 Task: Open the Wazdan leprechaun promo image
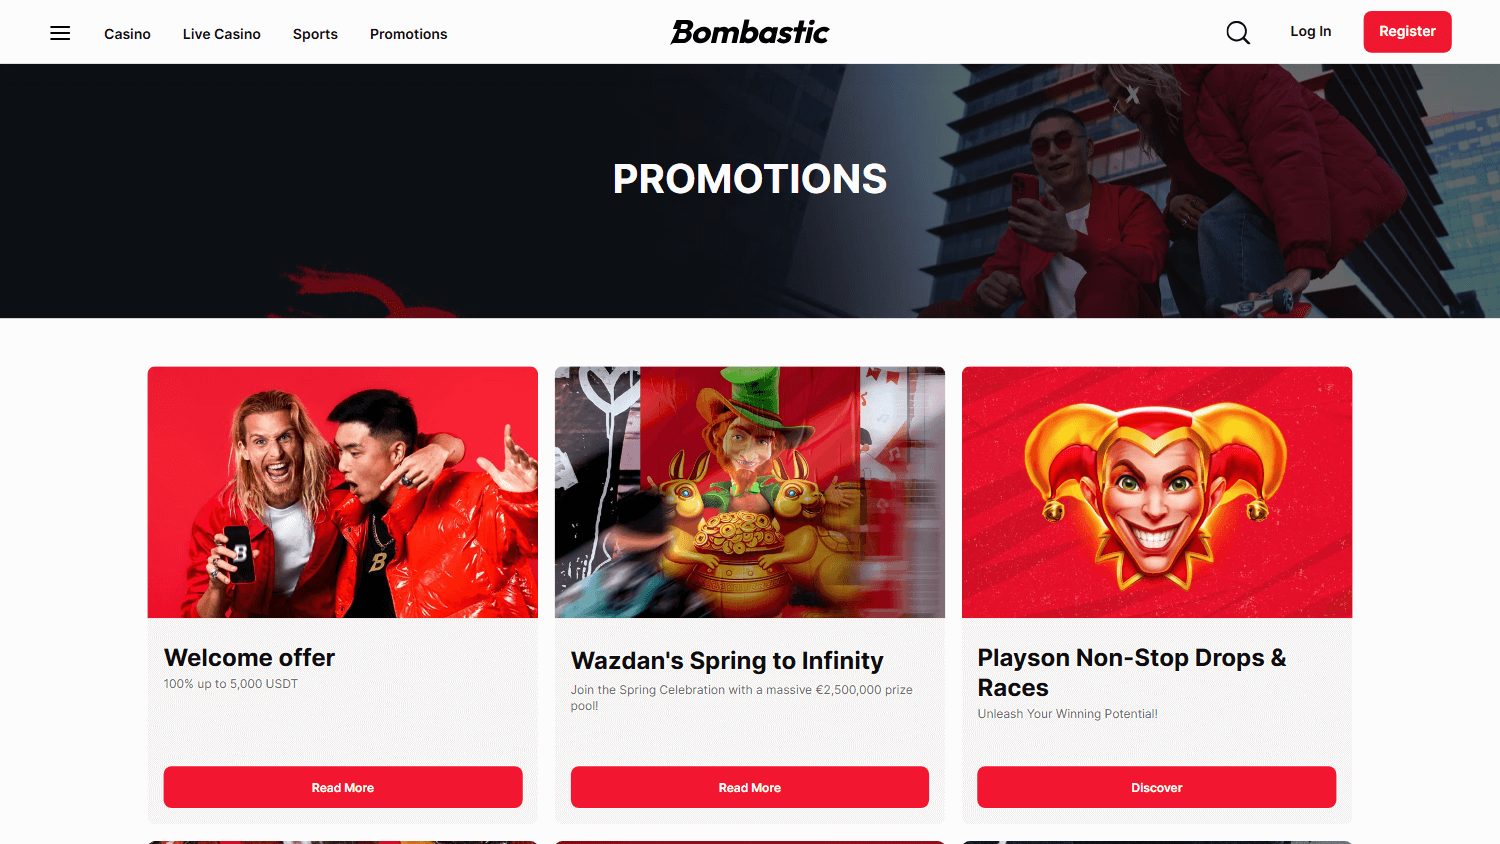tap(750, 492)
